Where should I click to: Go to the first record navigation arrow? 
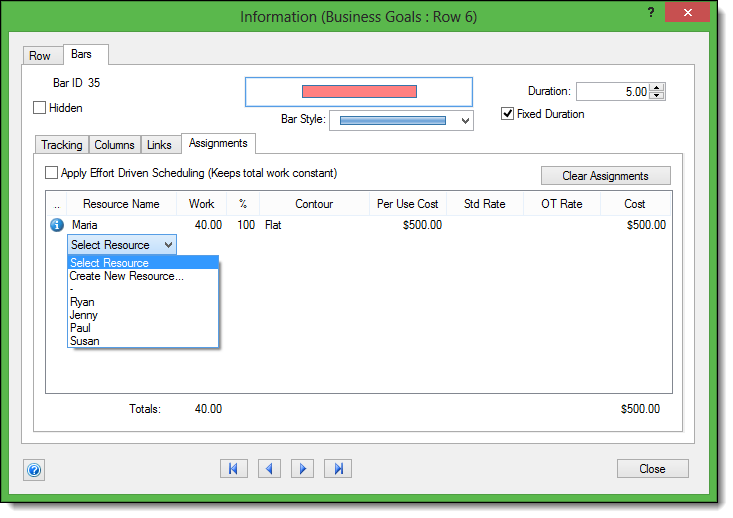coord(233,468)
